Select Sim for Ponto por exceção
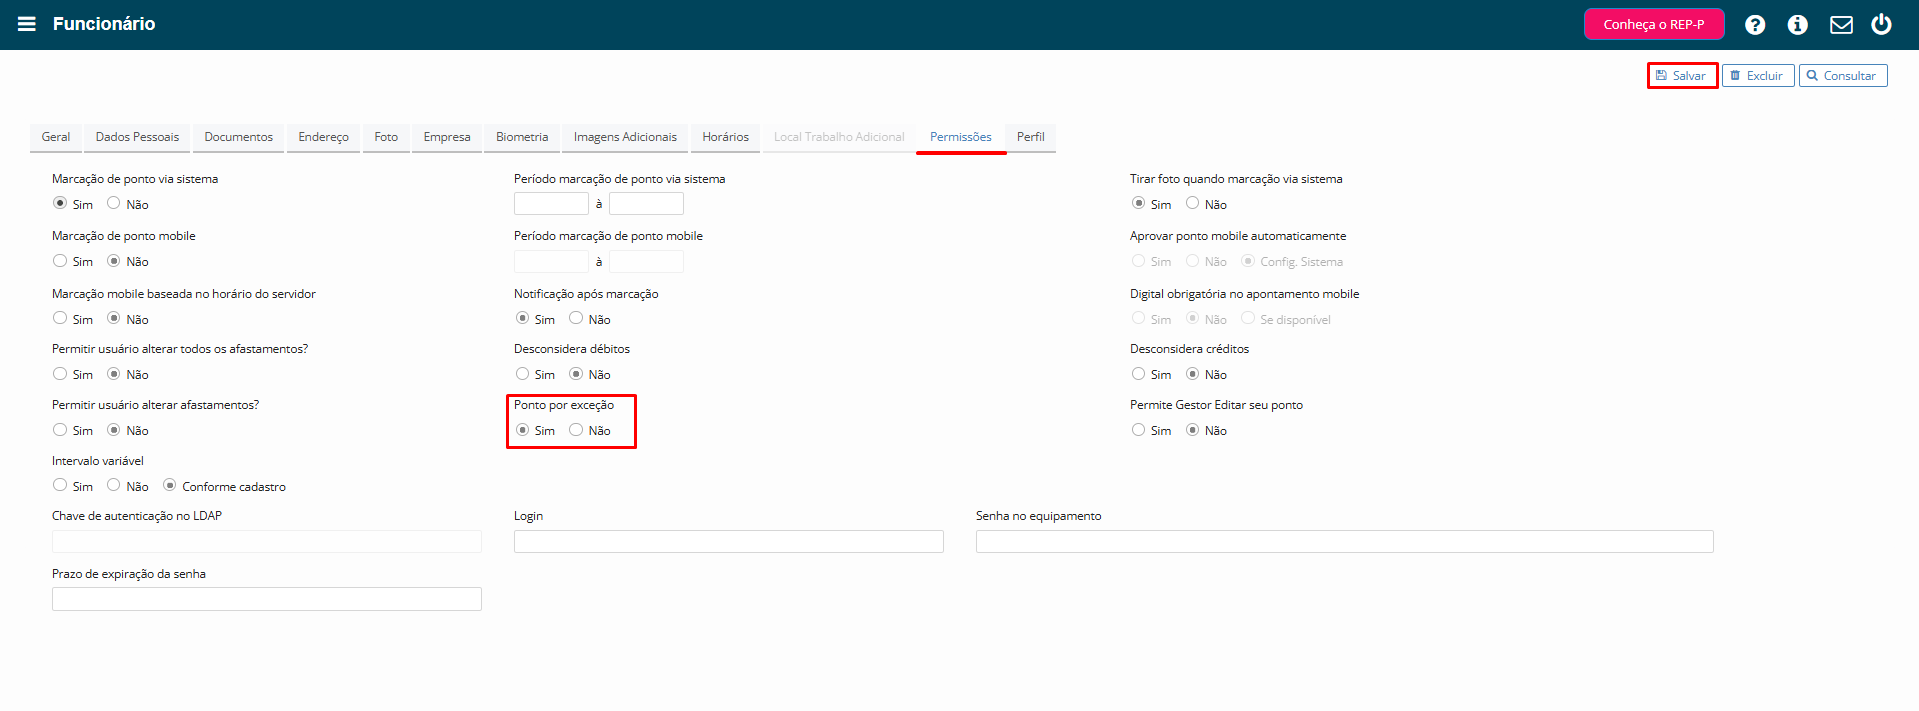Viewport: 1919px width, 711px height. (x=522, y=430)
